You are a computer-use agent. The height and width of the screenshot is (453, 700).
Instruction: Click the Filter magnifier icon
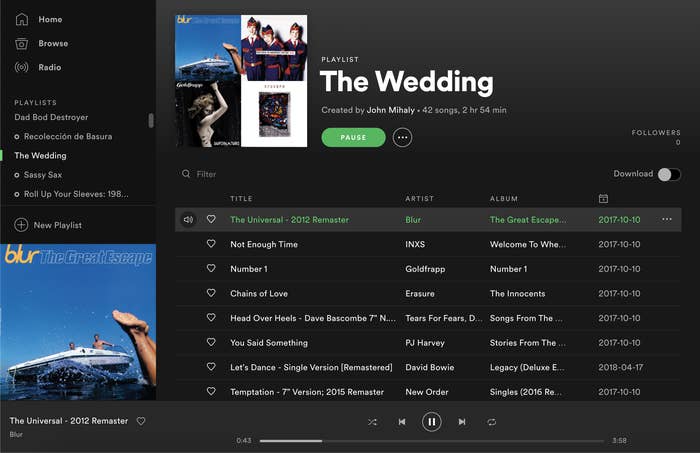(186, 174)
